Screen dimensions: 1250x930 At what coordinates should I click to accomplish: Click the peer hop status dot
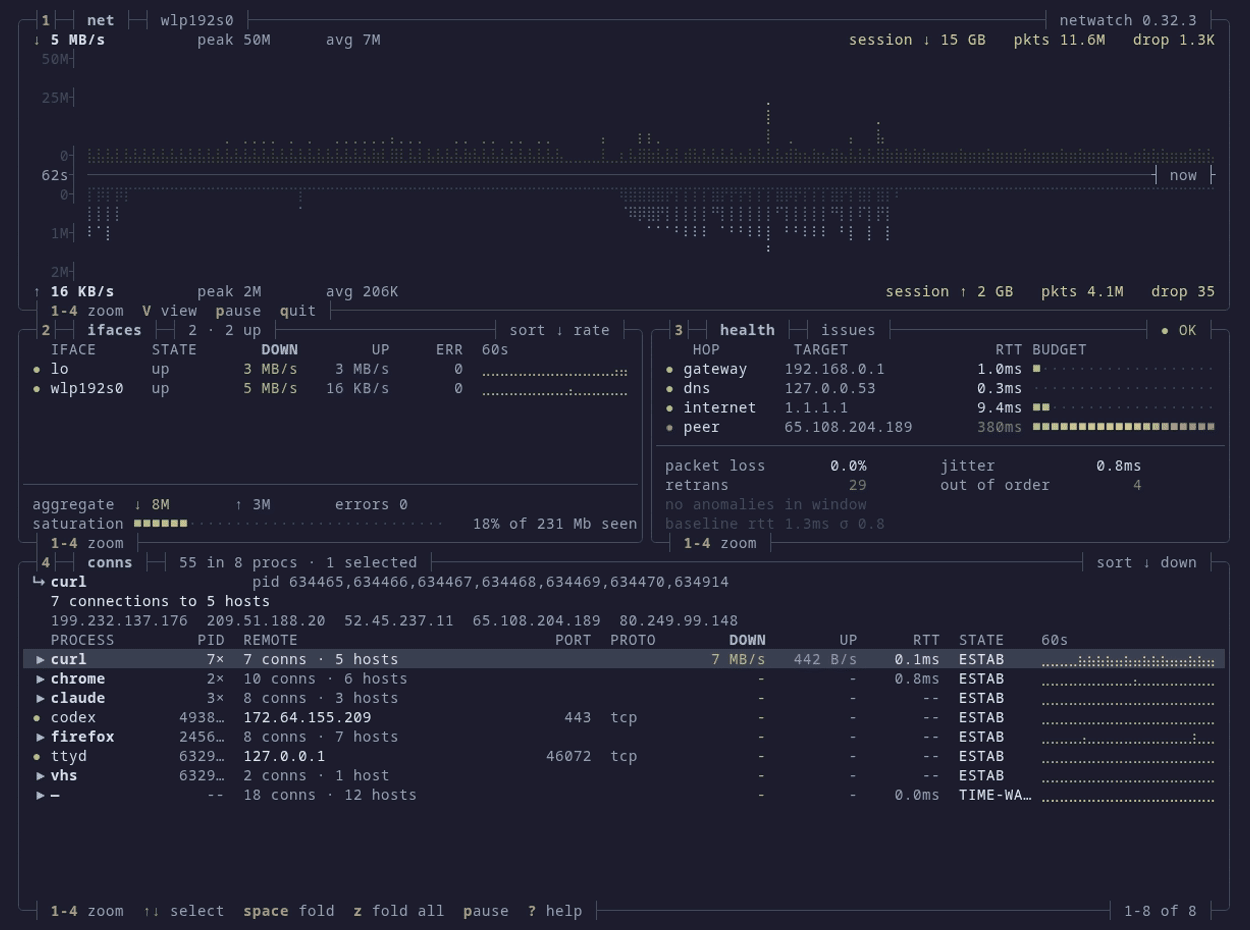point(670,428)
